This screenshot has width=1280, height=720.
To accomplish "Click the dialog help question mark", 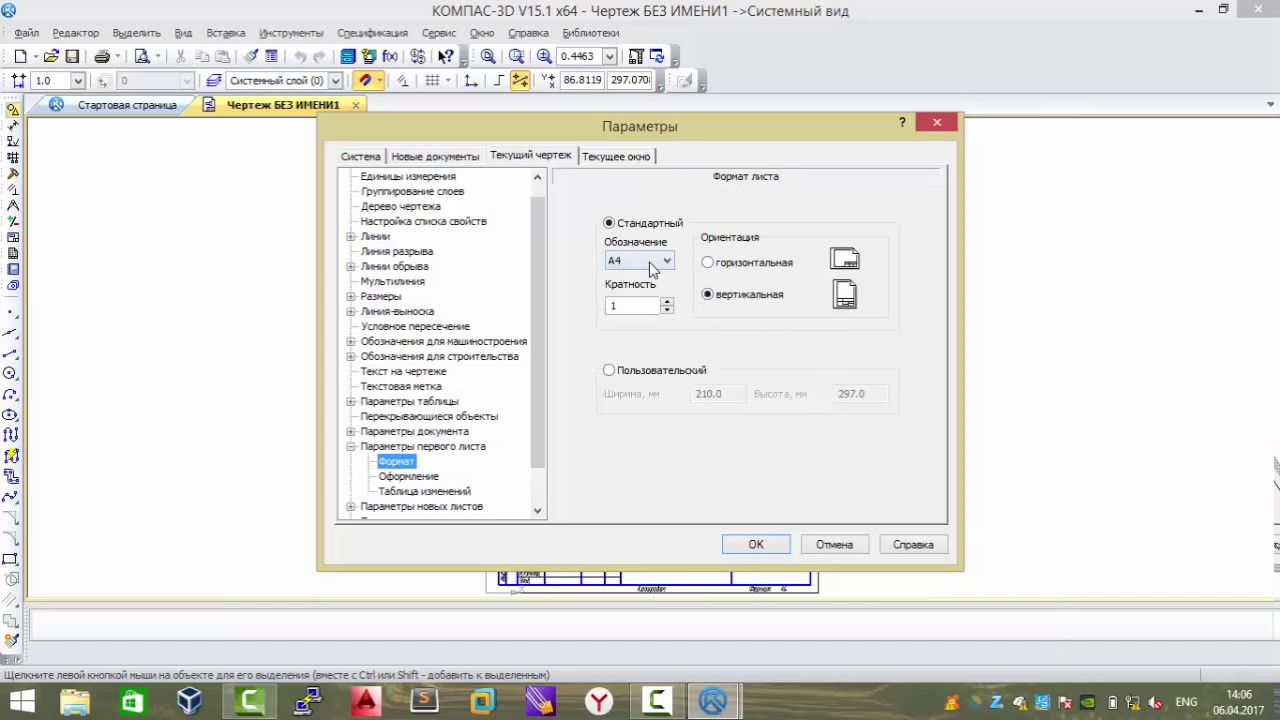I will pyautogui.click(x=902, y=122).
